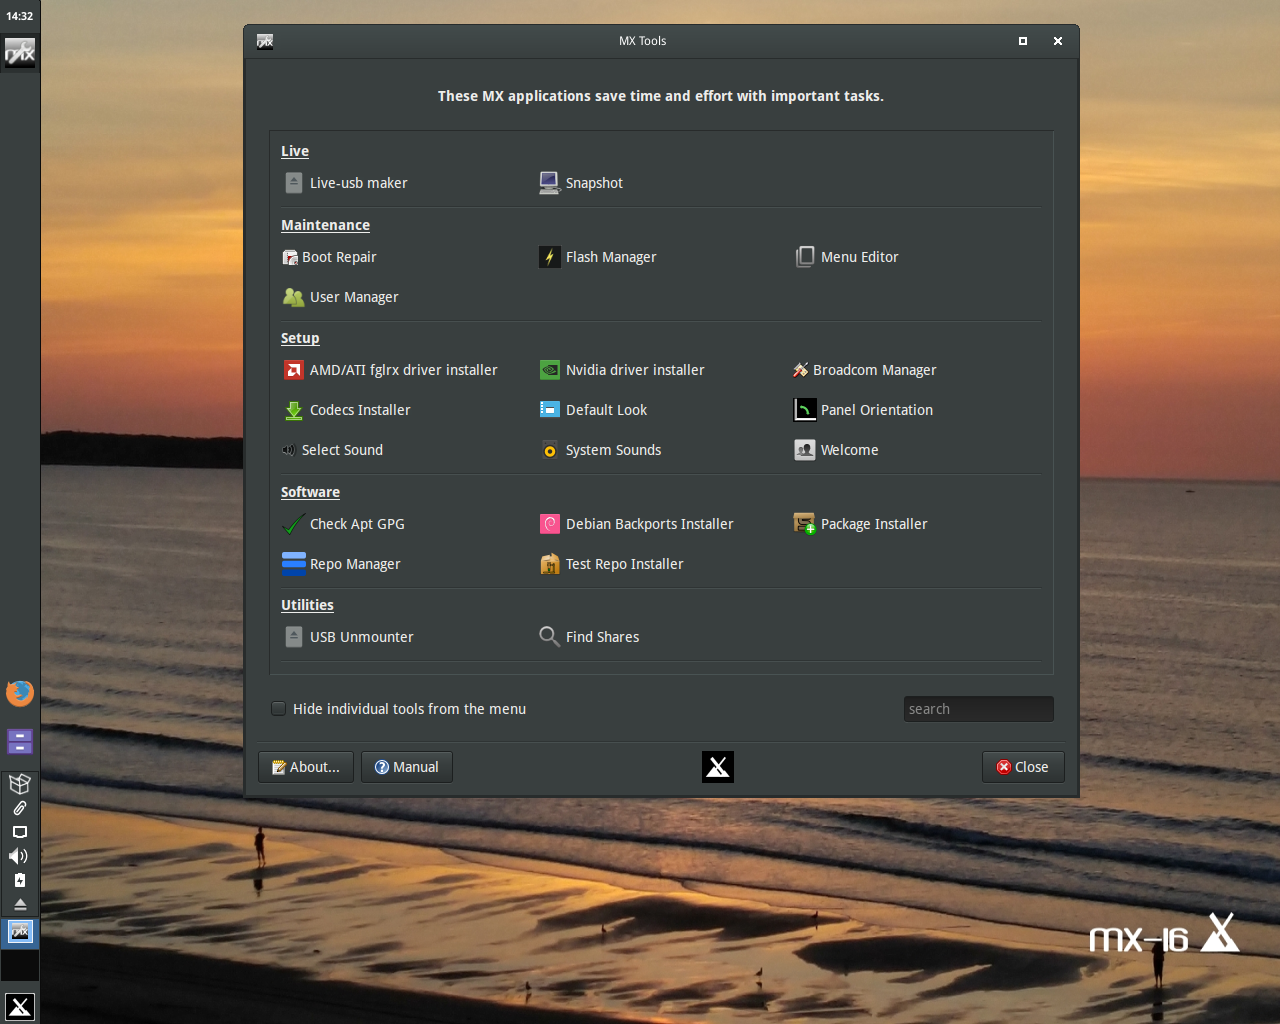Viewport: 1280px width, 1024px height.
Task: Open Test Repo Installer
Action: coord(612,564)
